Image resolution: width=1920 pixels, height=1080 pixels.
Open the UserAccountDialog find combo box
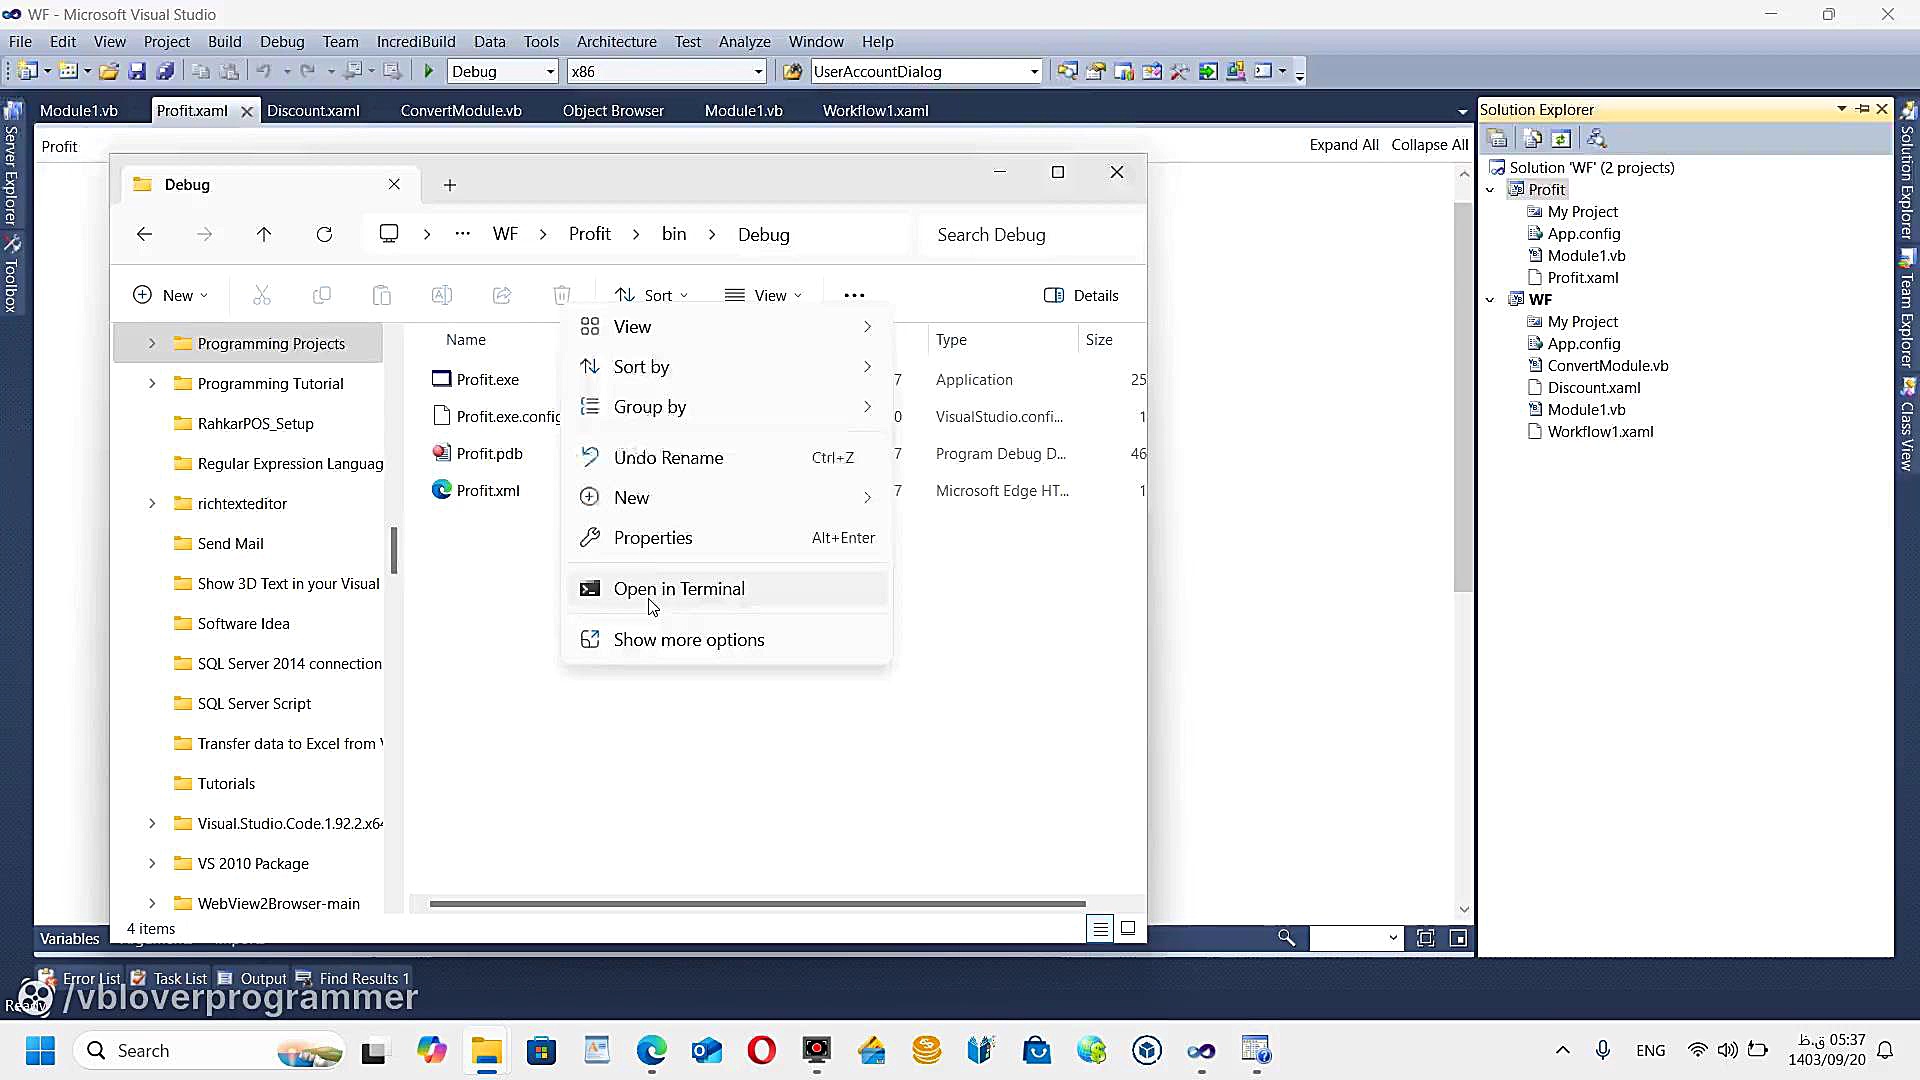(1034, 71)
